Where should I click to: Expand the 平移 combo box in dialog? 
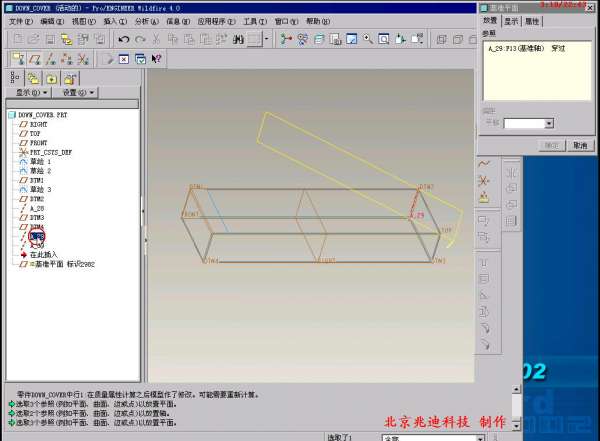pyautogui.click(x=549, y=123)
